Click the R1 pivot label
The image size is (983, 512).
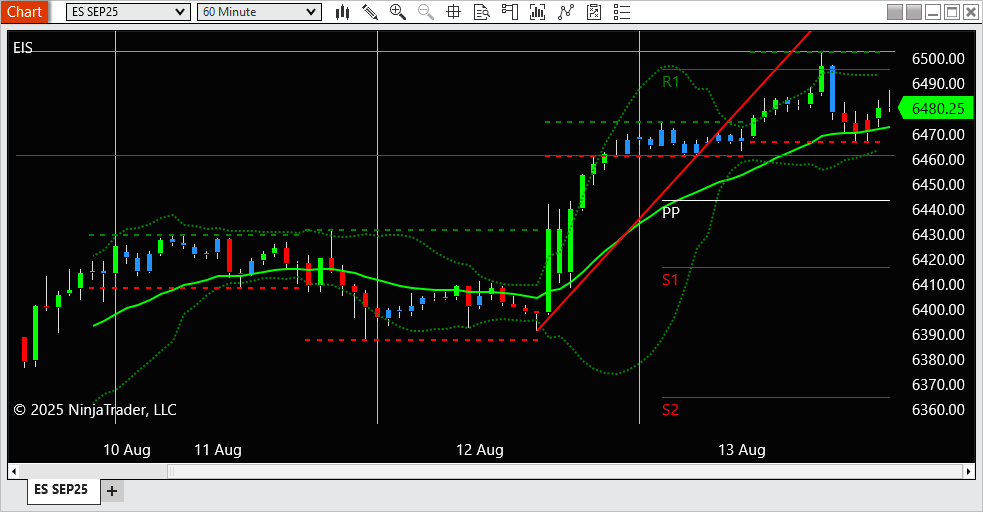(670, 81)
